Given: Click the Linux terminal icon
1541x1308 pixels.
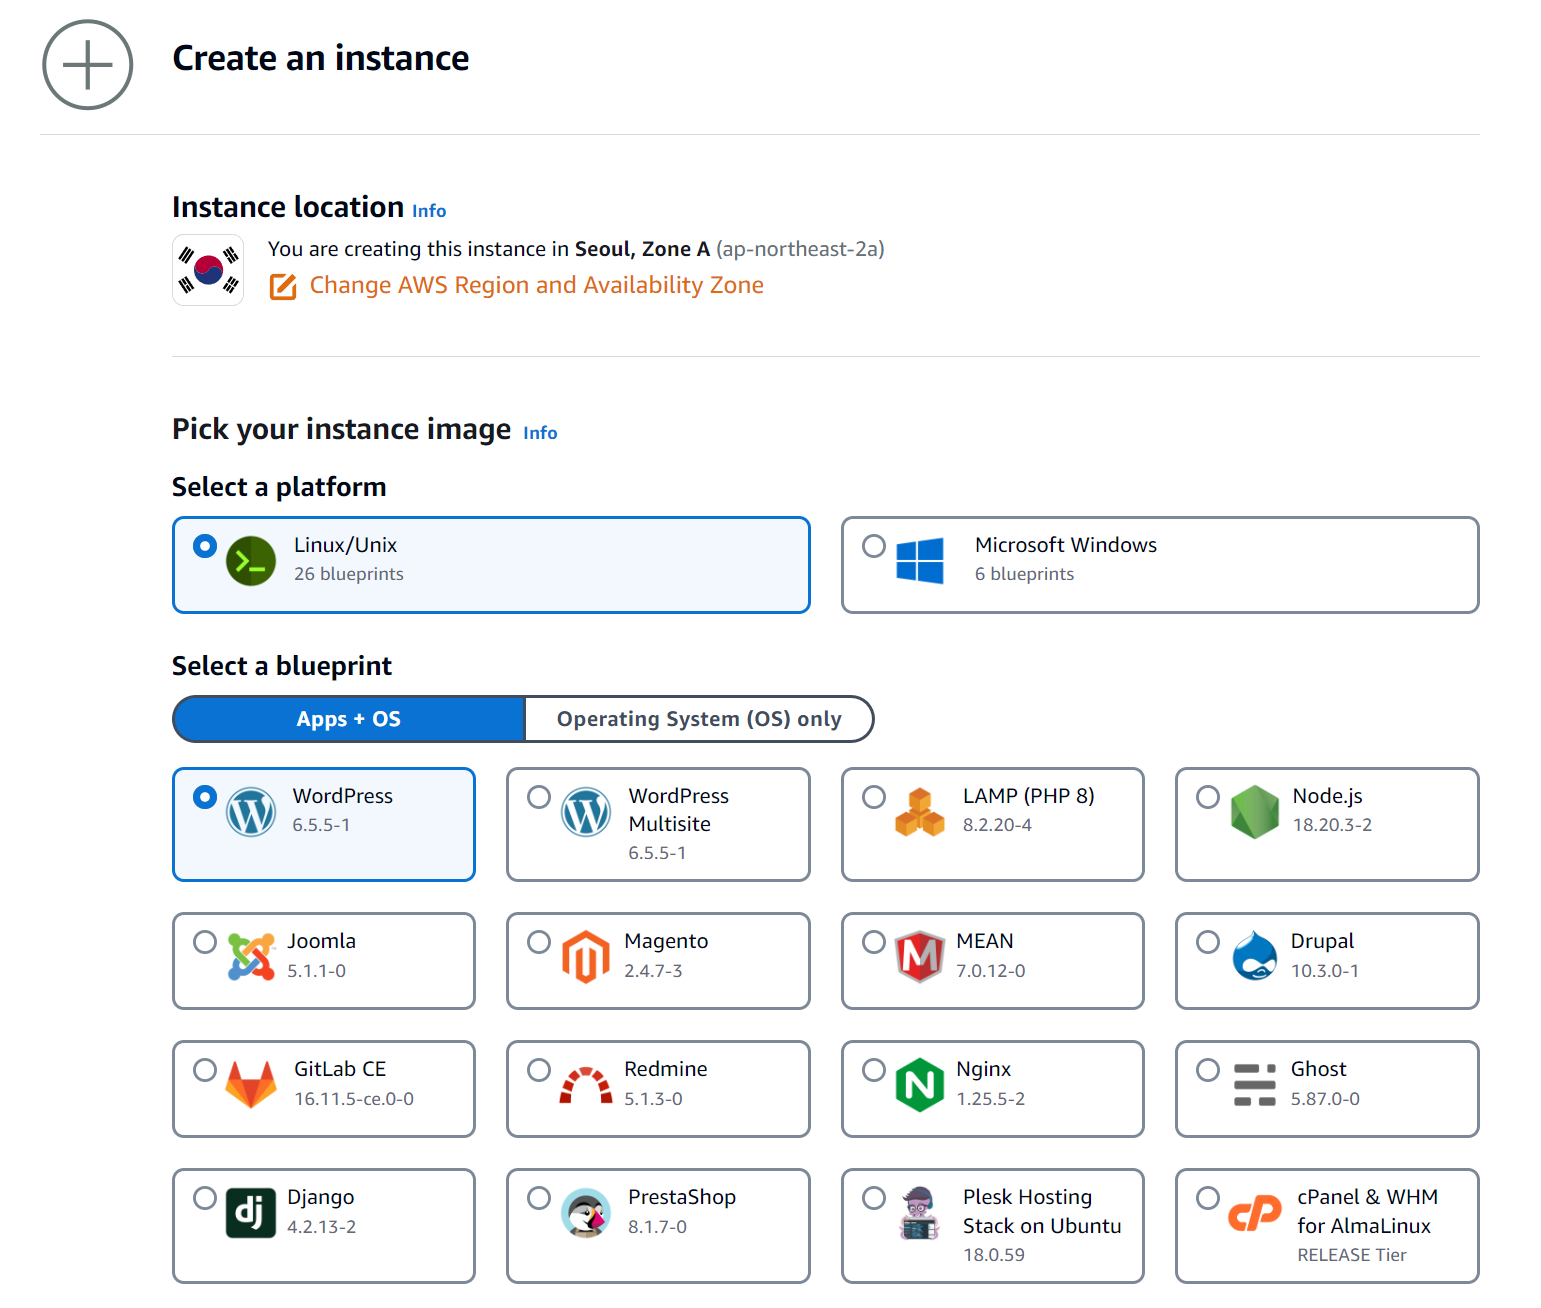Looking at the screenshot, I should tap(251, 561).
